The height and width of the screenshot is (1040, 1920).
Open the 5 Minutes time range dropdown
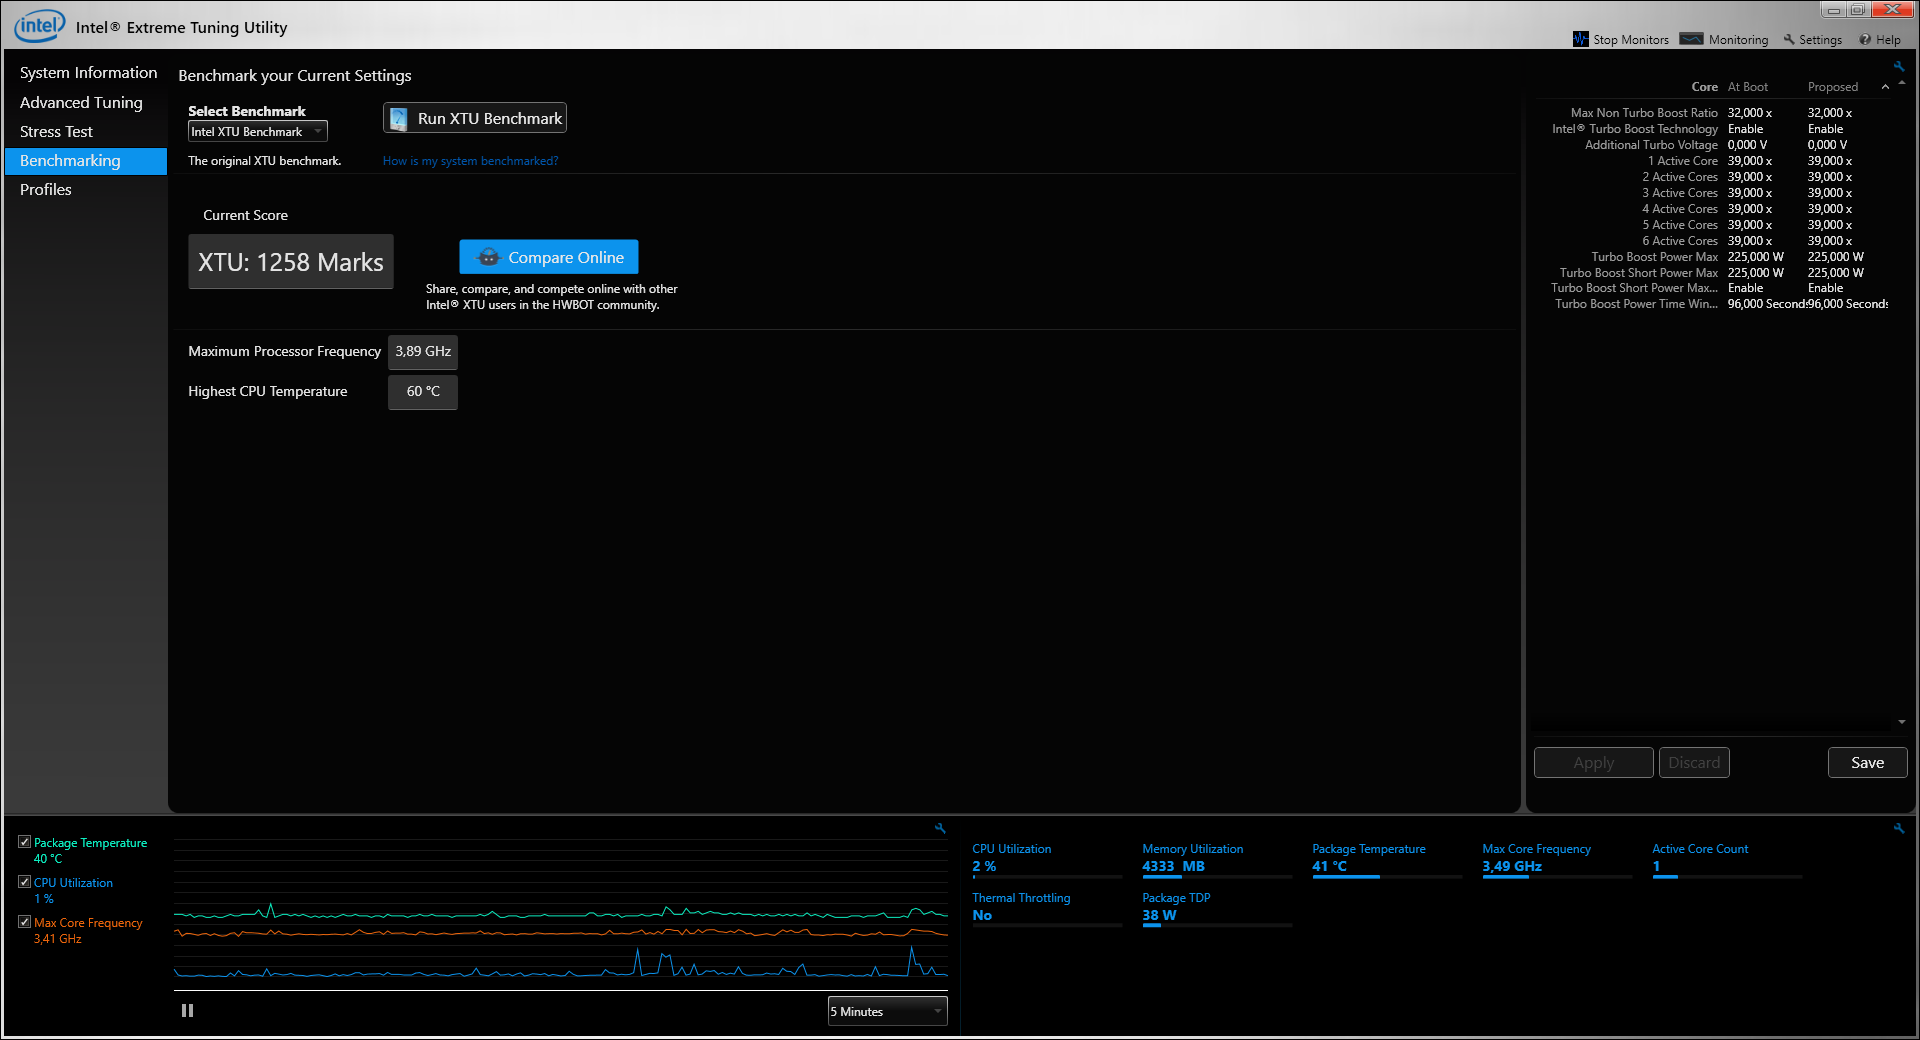click(x=887, y=1011)
